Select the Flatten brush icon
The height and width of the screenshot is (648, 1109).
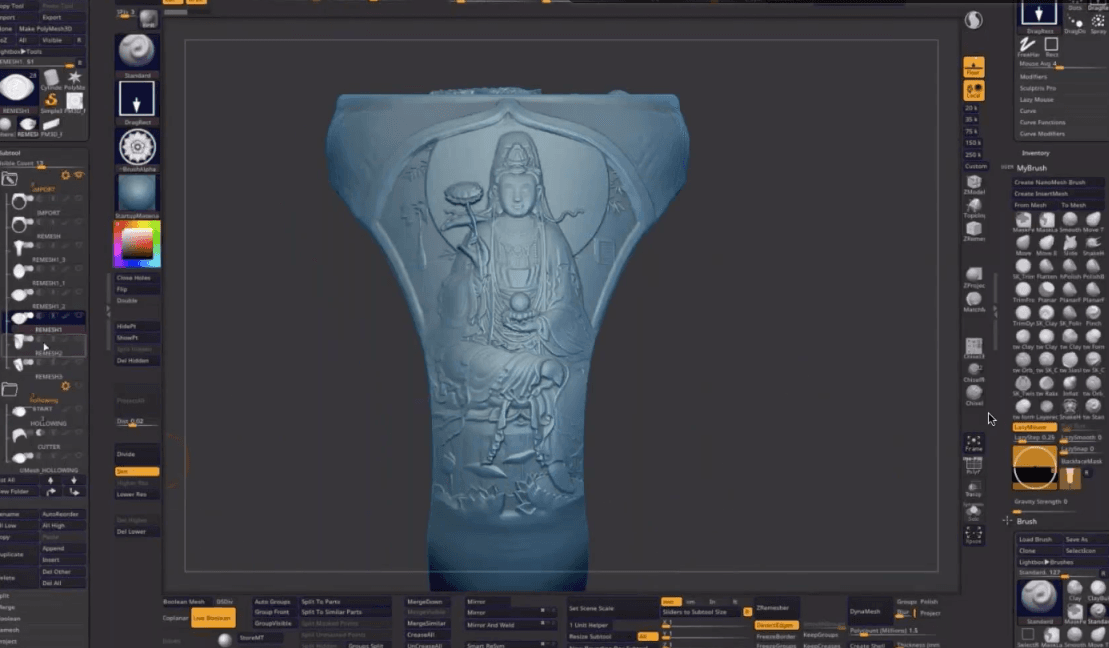[x=1046, y=267]
